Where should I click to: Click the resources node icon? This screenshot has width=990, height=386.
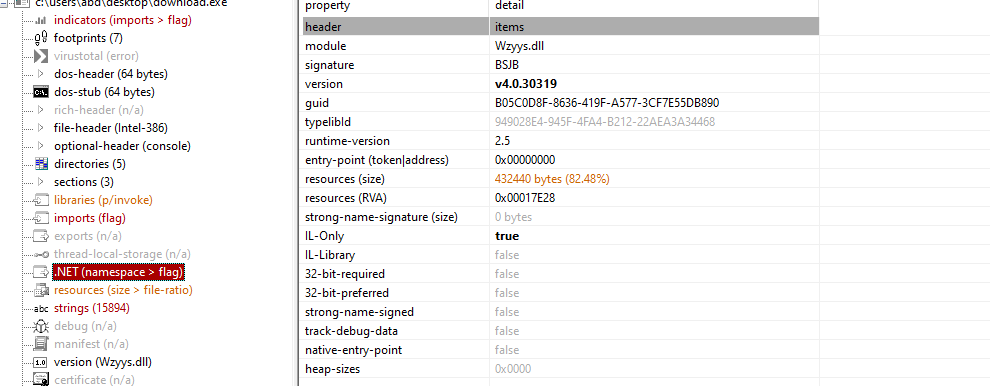tap(40, 291)
